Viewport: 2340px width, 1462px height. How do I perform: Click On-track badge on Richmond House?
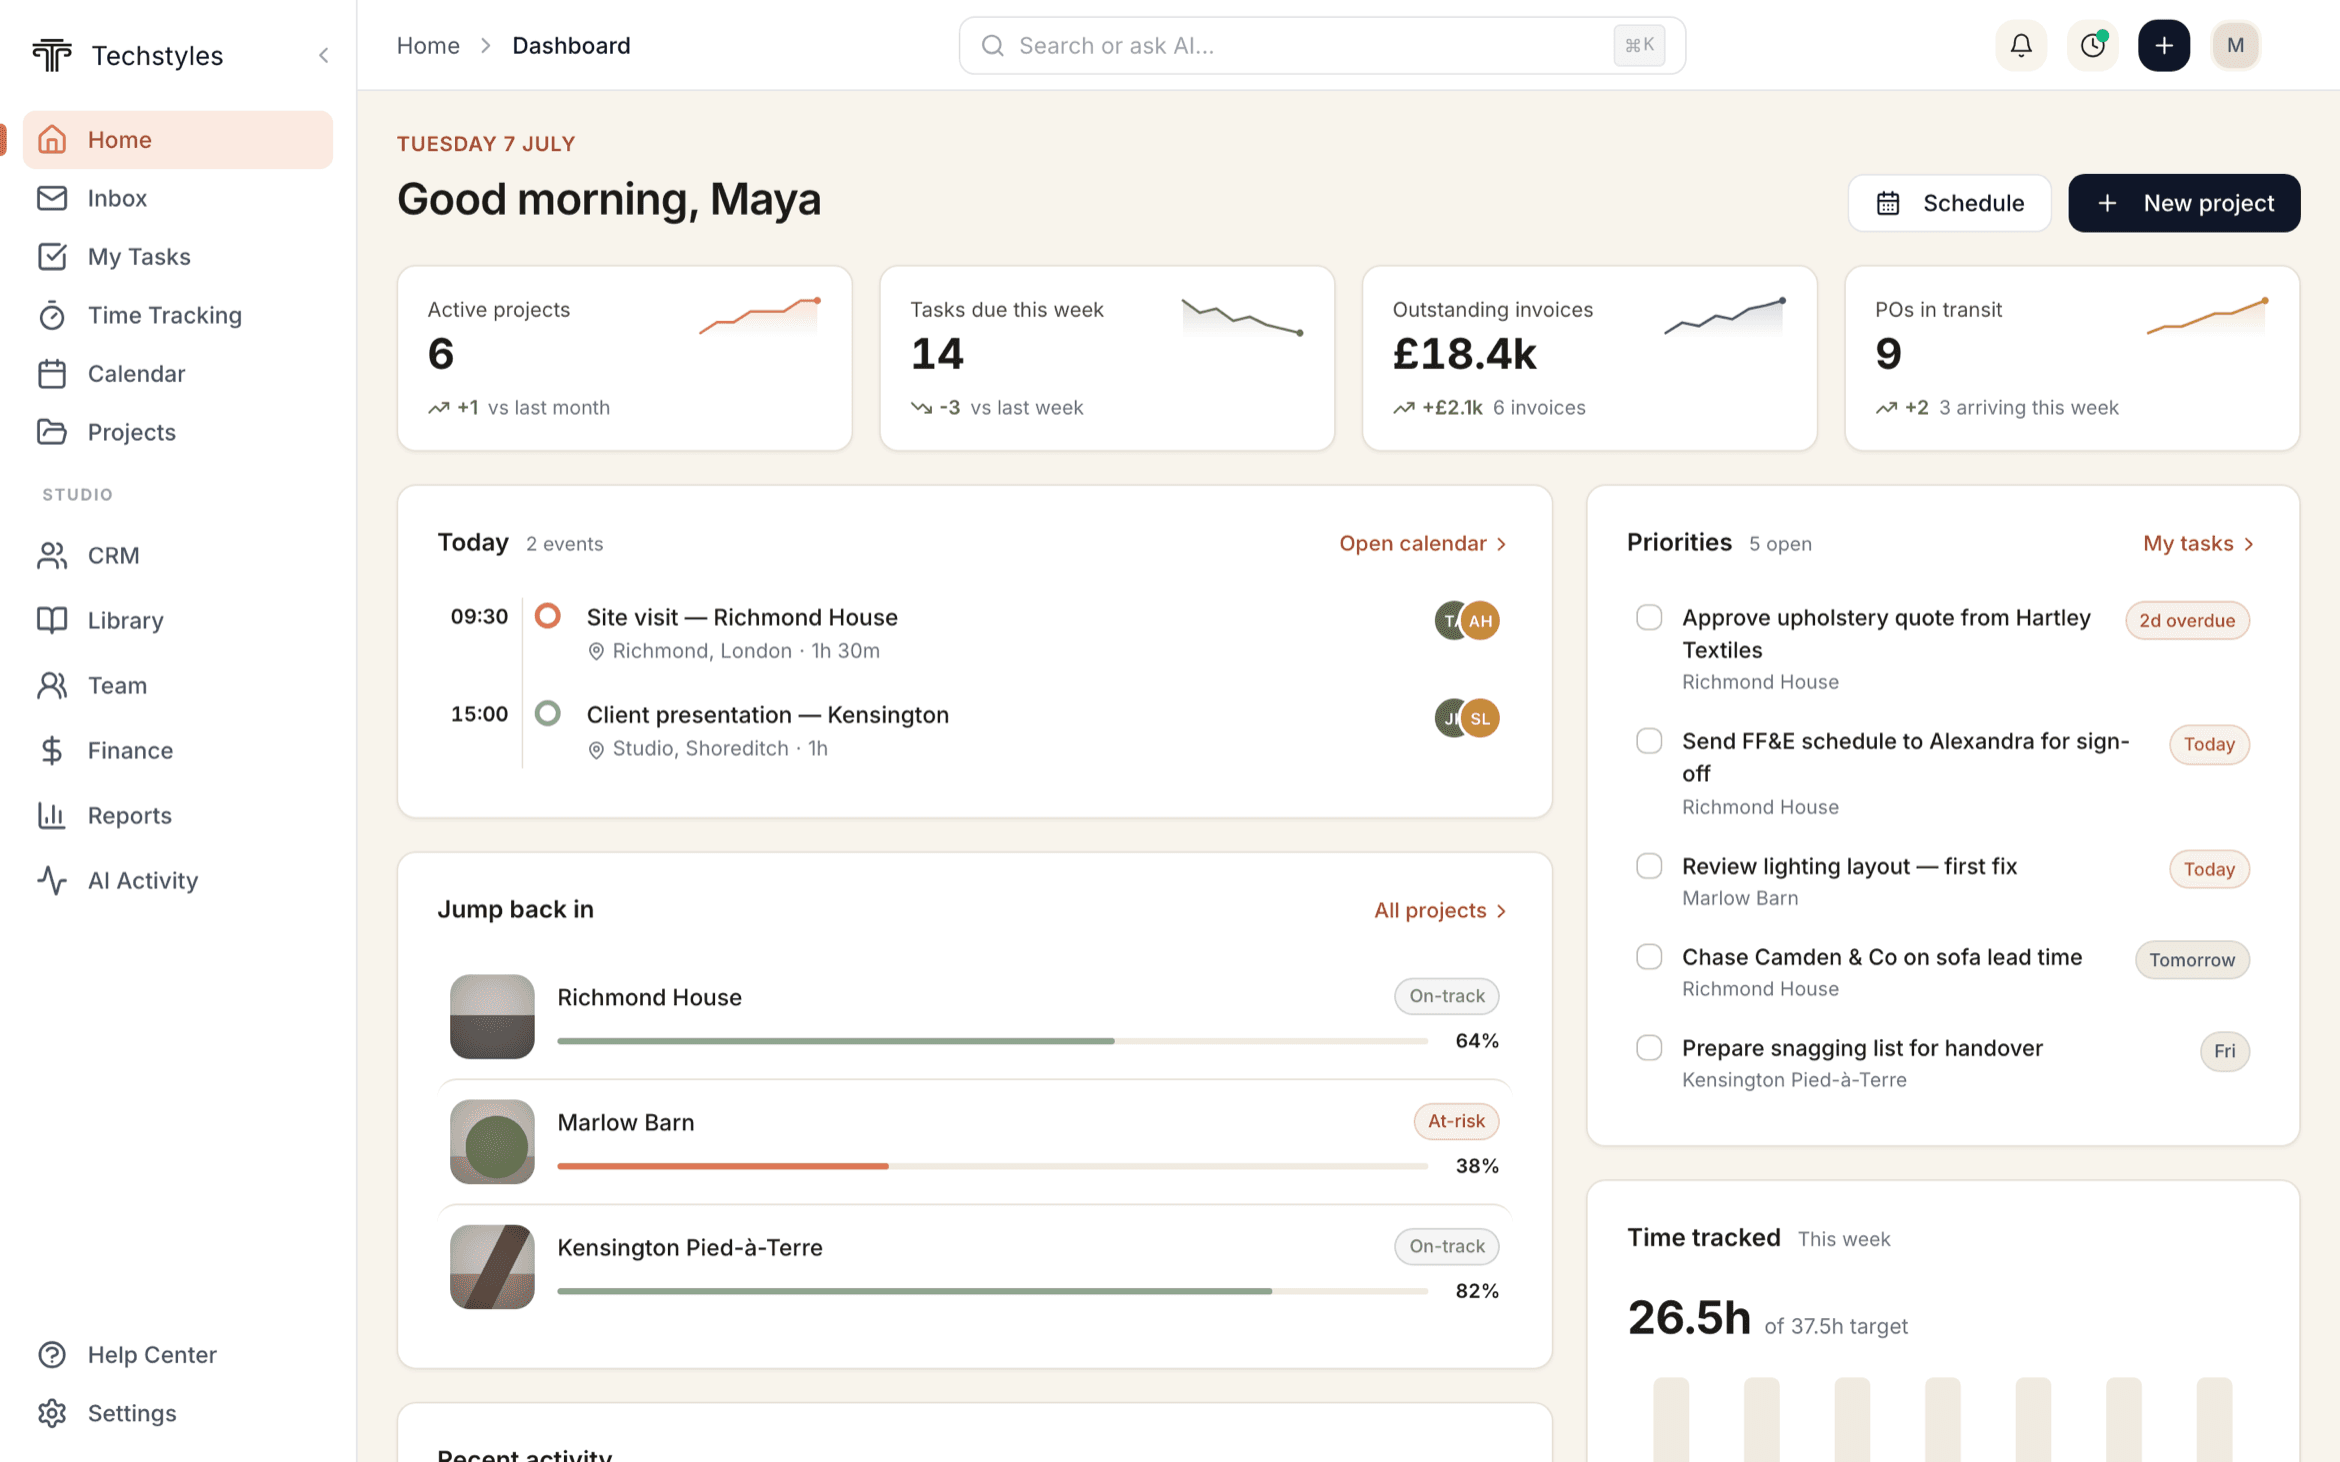1447,996
